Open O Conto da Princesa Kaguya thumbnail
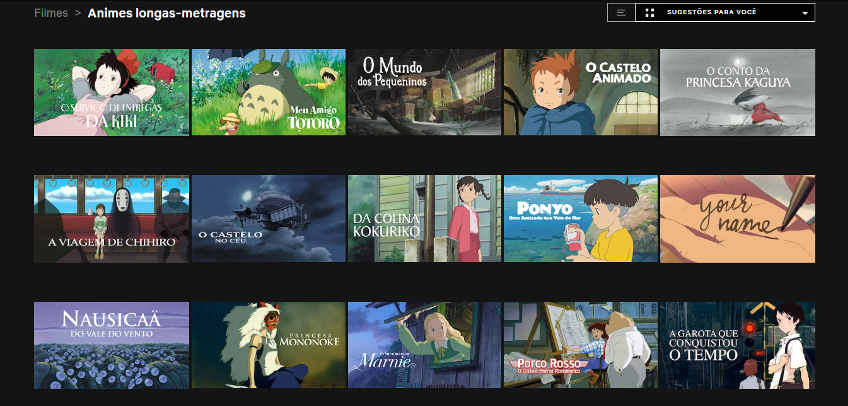The height and width of the screenshot is (406, 848). click(738, 92)
